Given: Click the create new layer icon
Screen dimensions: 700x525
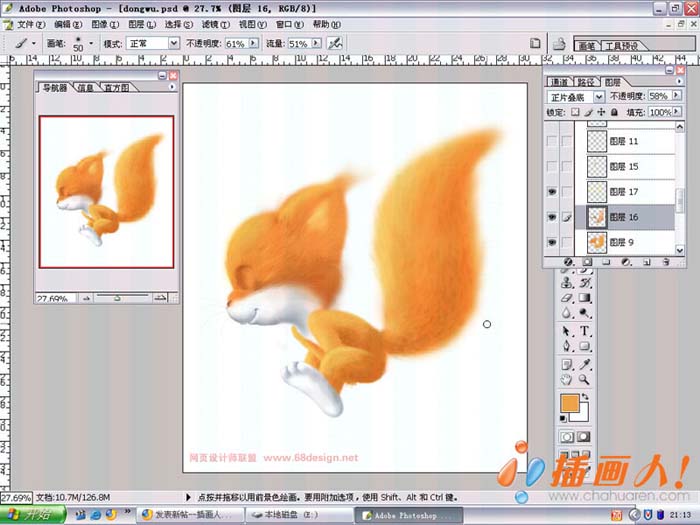Looking at the screenshot, I should (646, 262).
